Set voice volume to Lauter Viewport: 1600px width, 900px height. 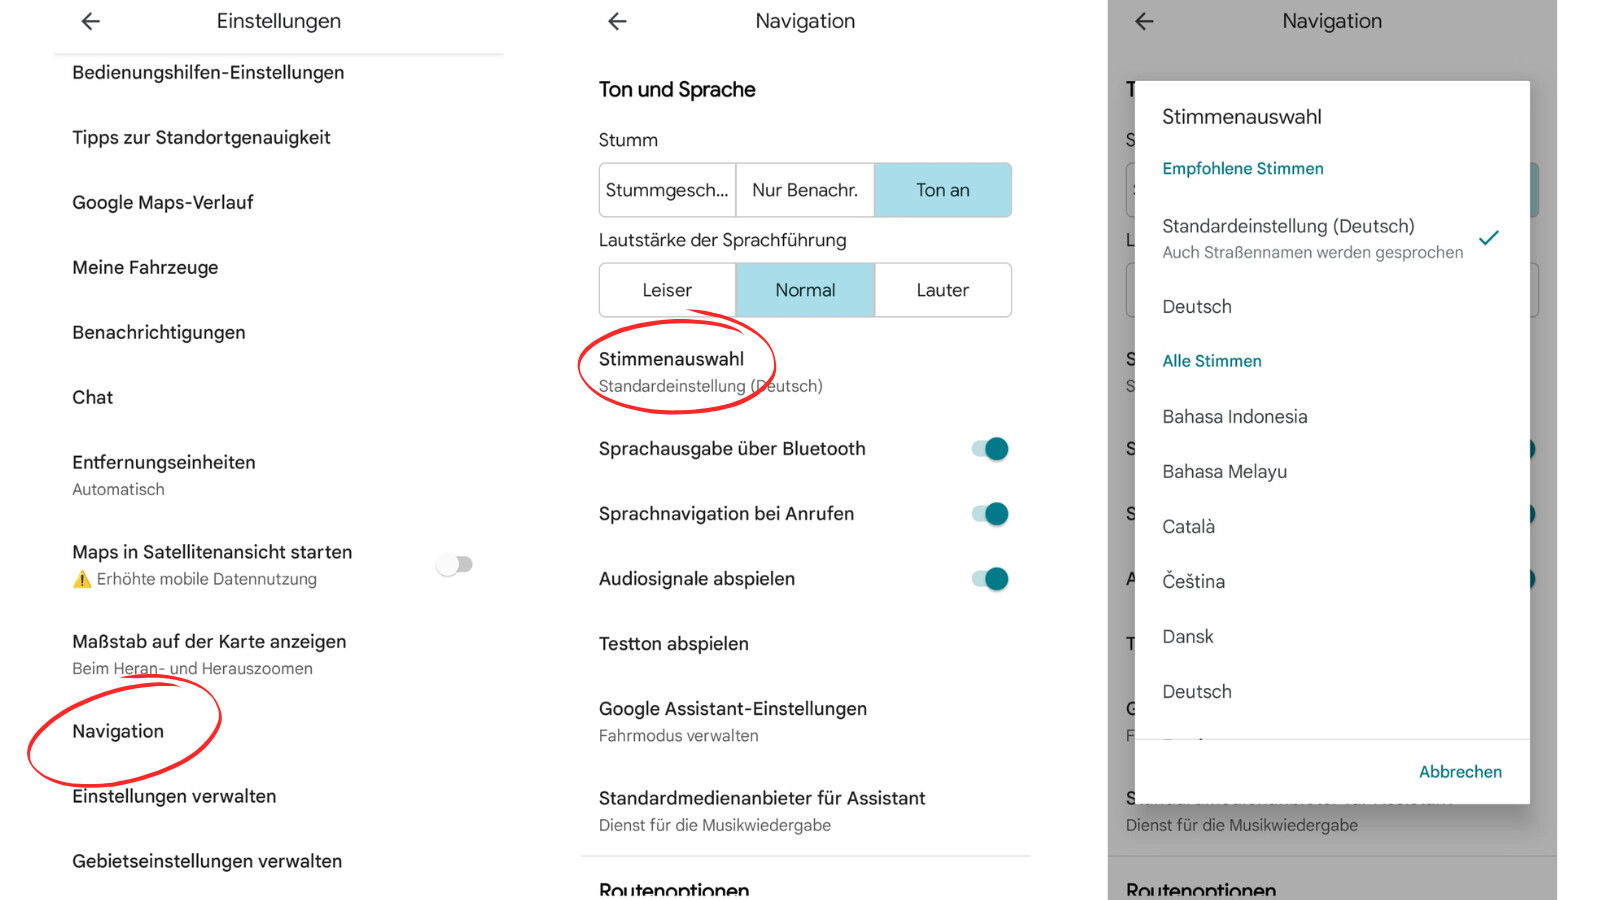[942, 290]
